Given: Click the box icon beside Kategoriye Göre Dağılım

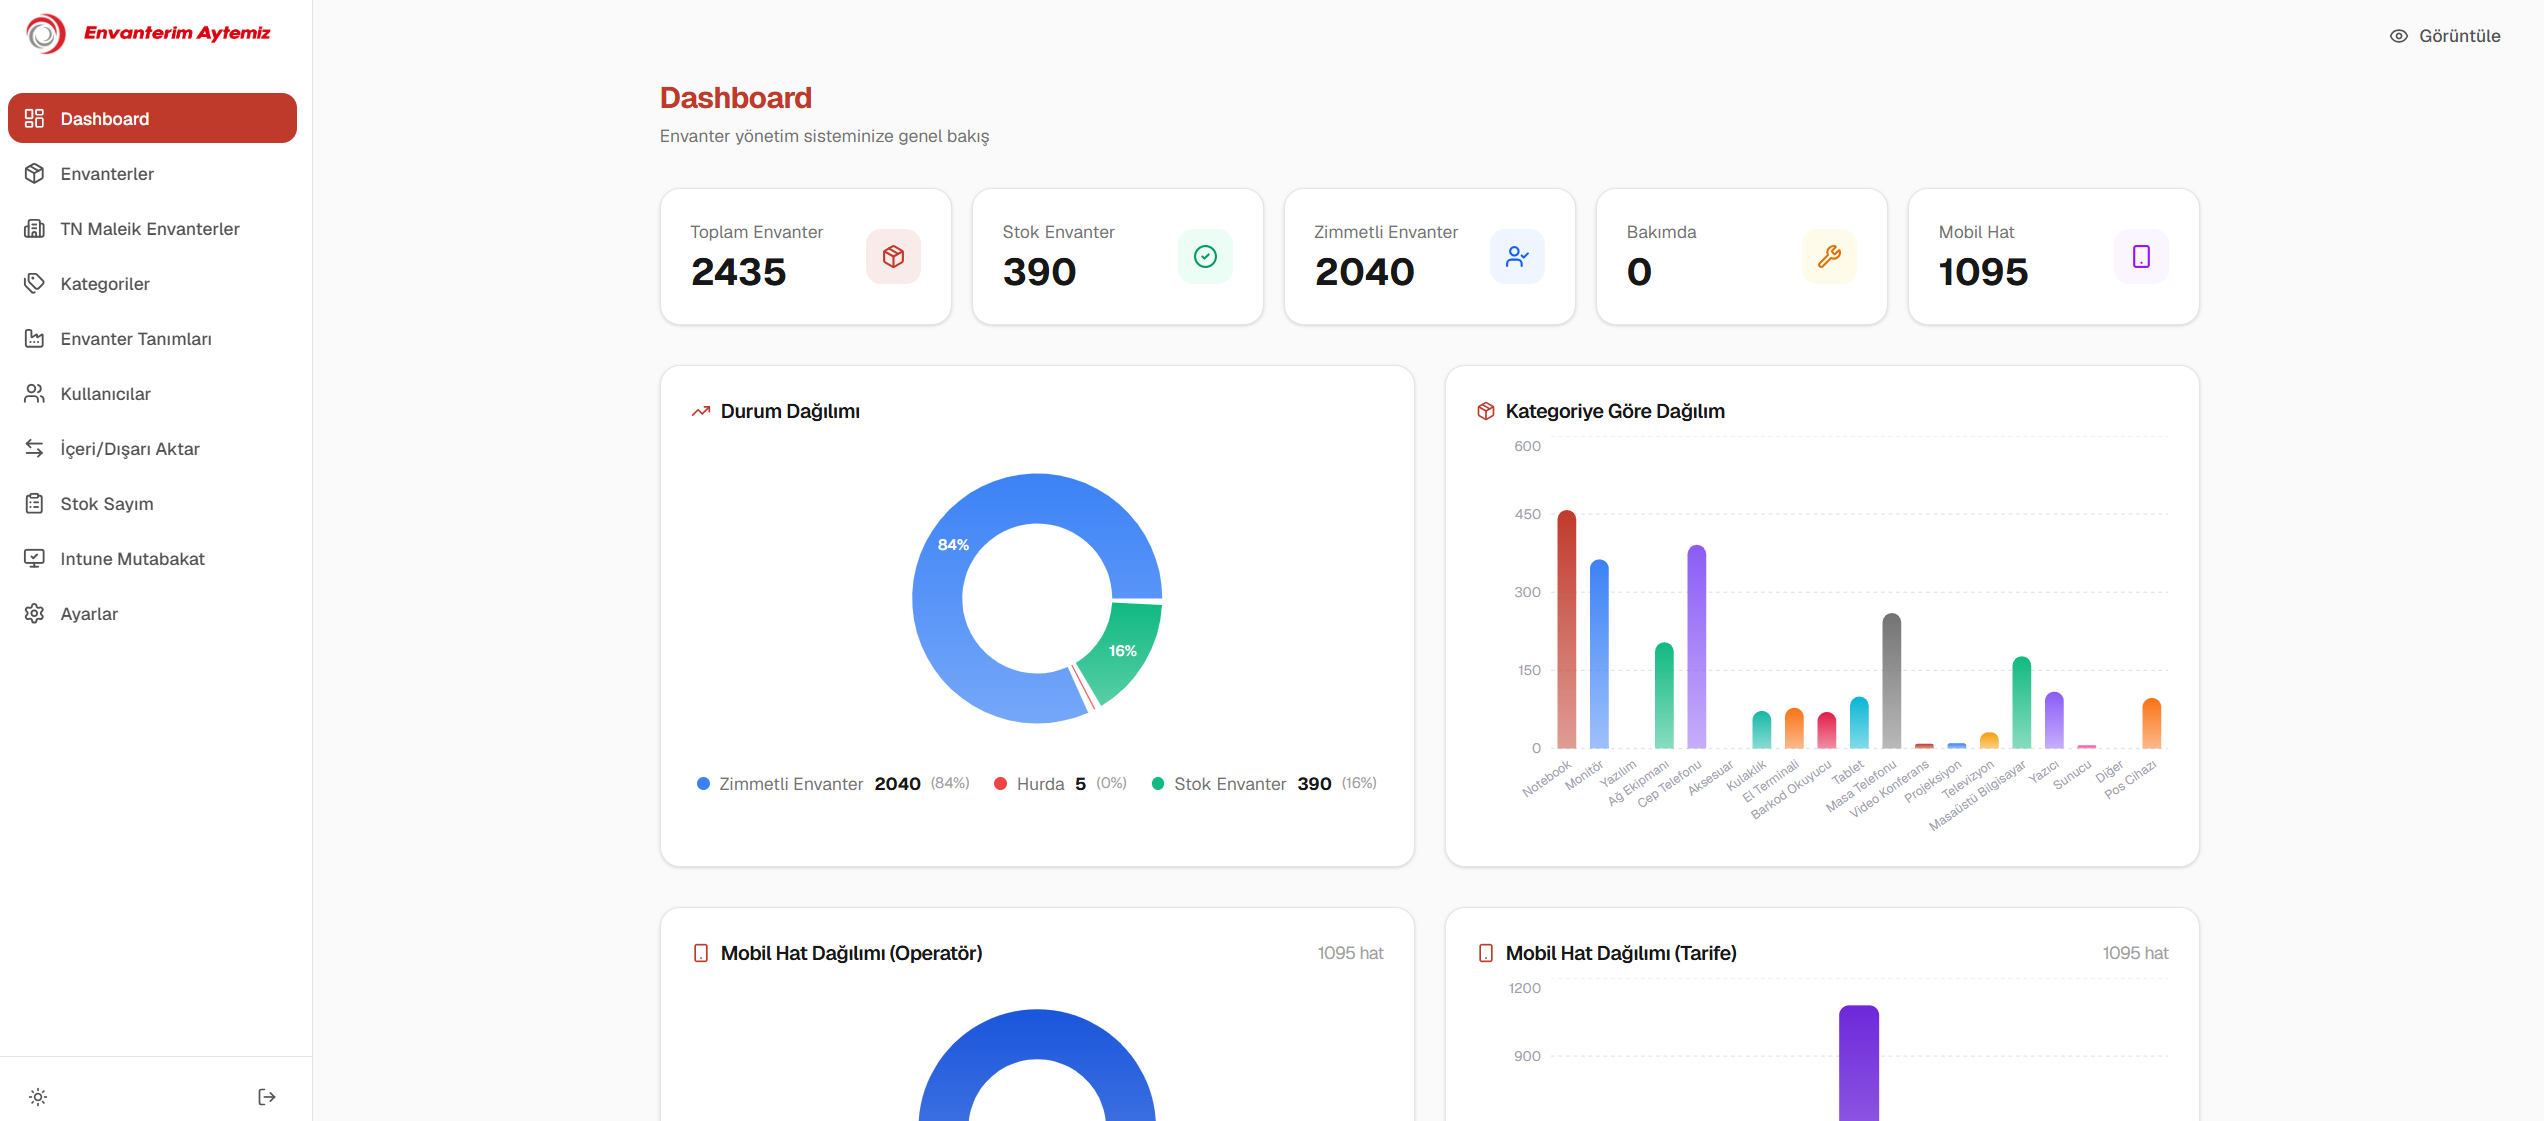Looking at the screenshot, I should click(x=1486, y=411).
